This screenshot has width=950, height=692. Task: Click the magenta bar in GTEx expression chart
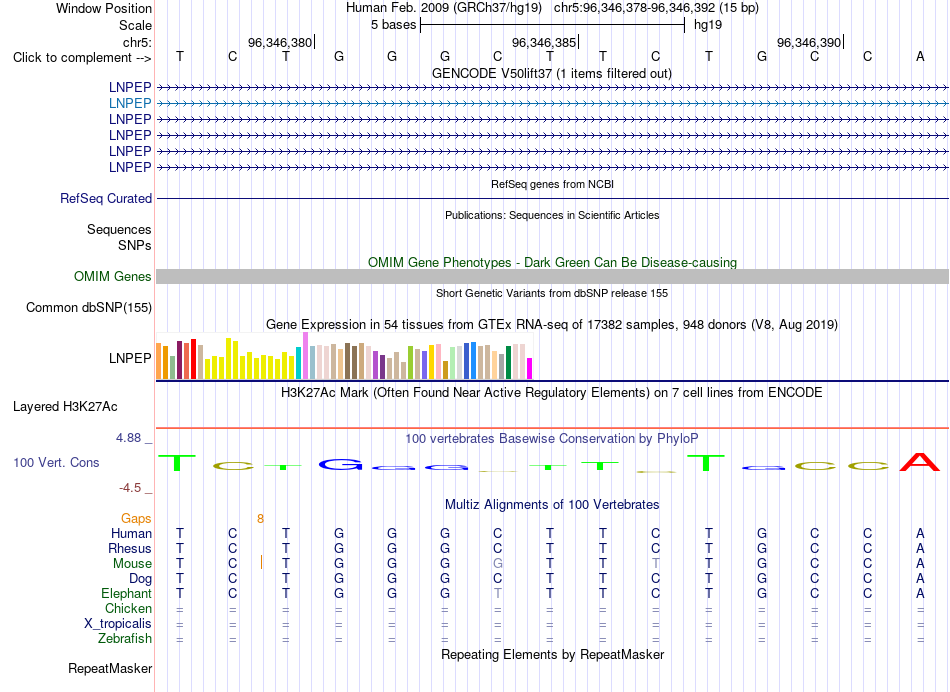point(529,368)
